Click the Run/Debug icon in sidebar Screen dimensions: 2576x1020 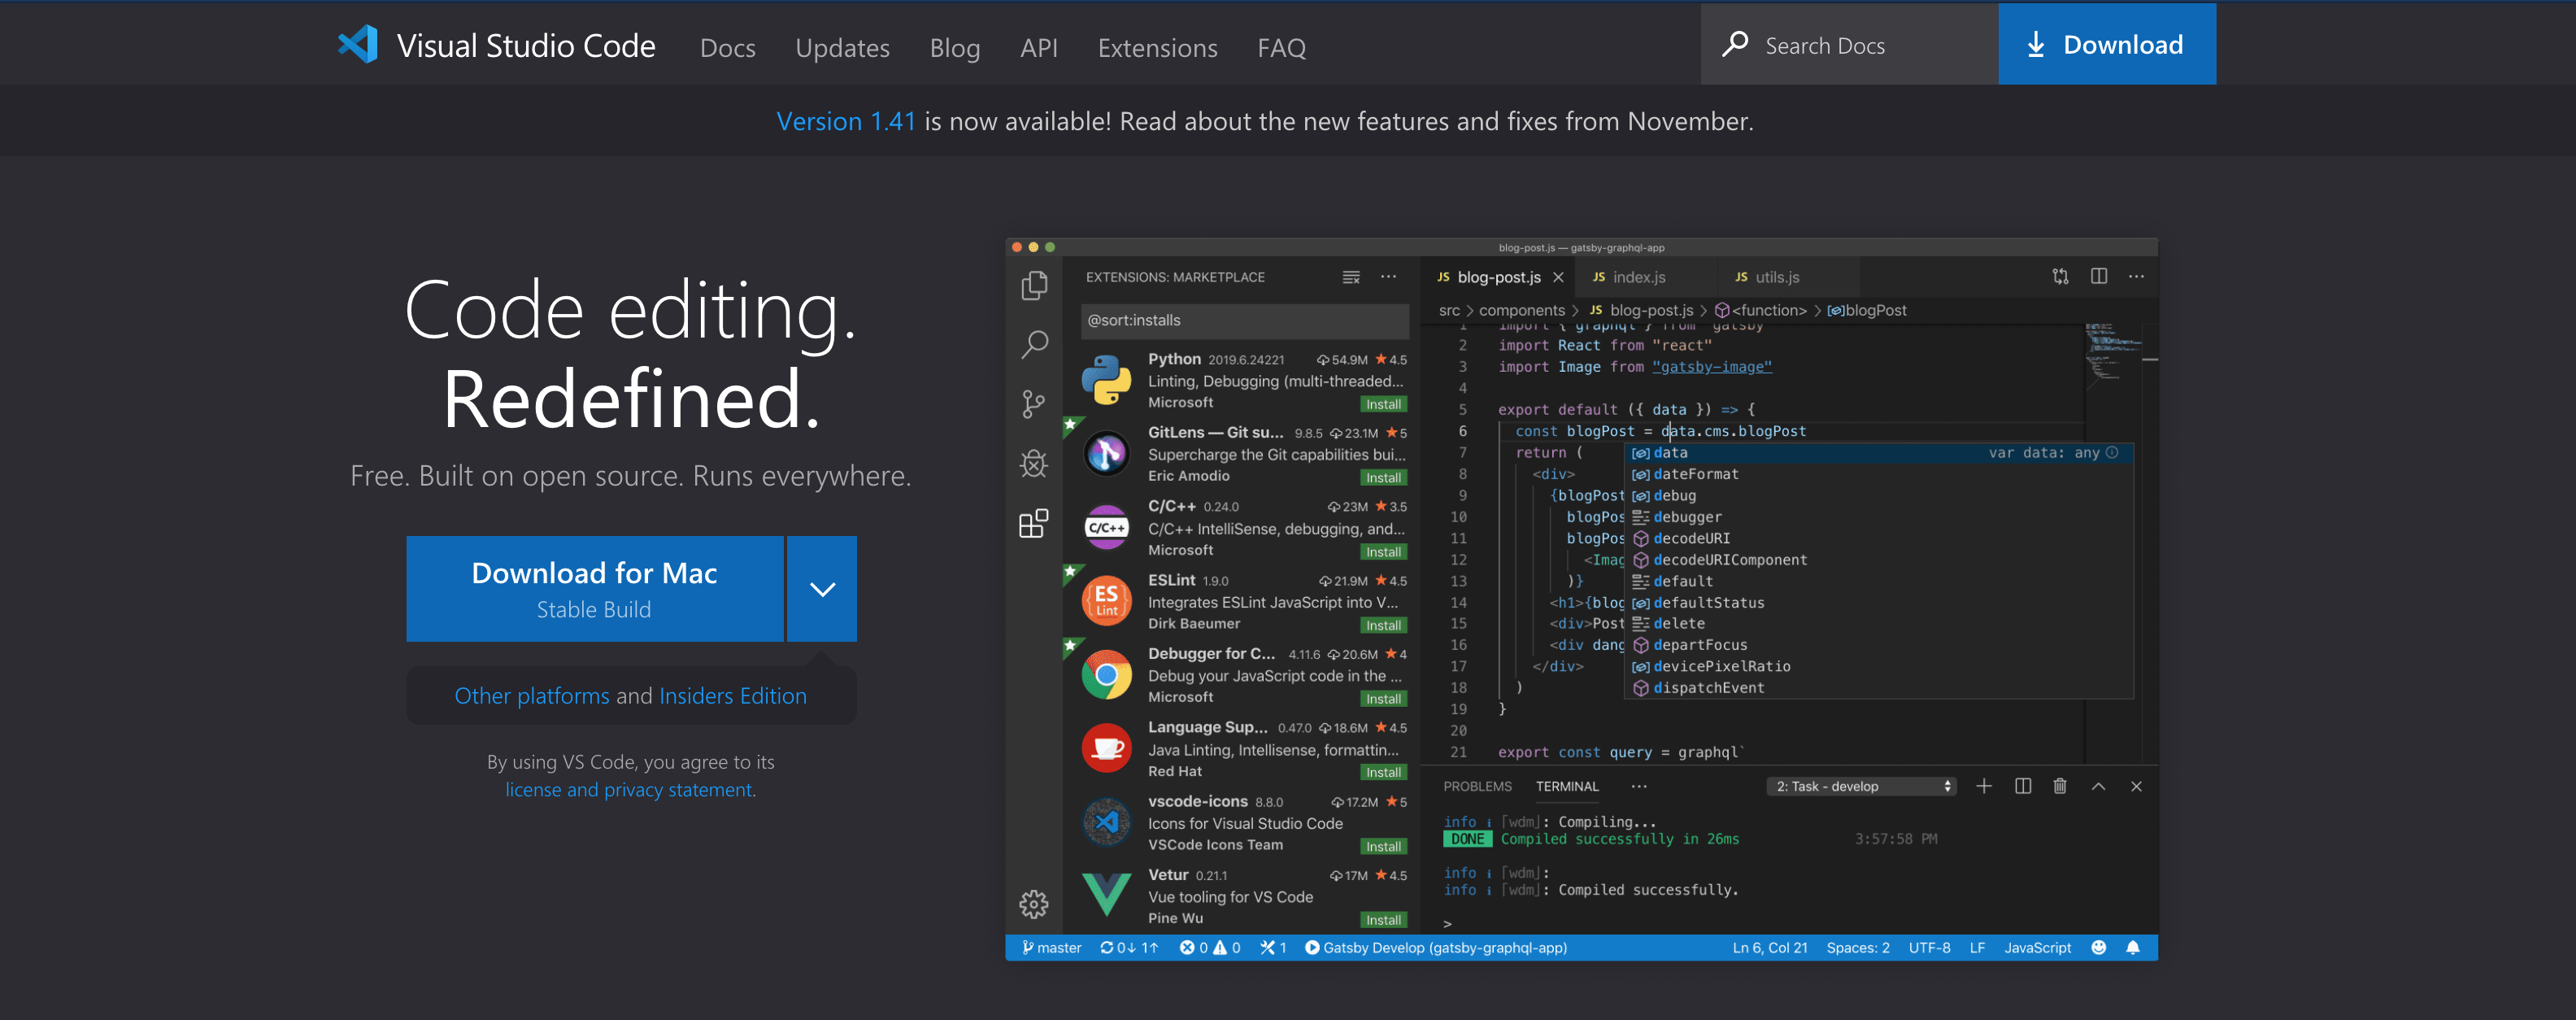1035,460
